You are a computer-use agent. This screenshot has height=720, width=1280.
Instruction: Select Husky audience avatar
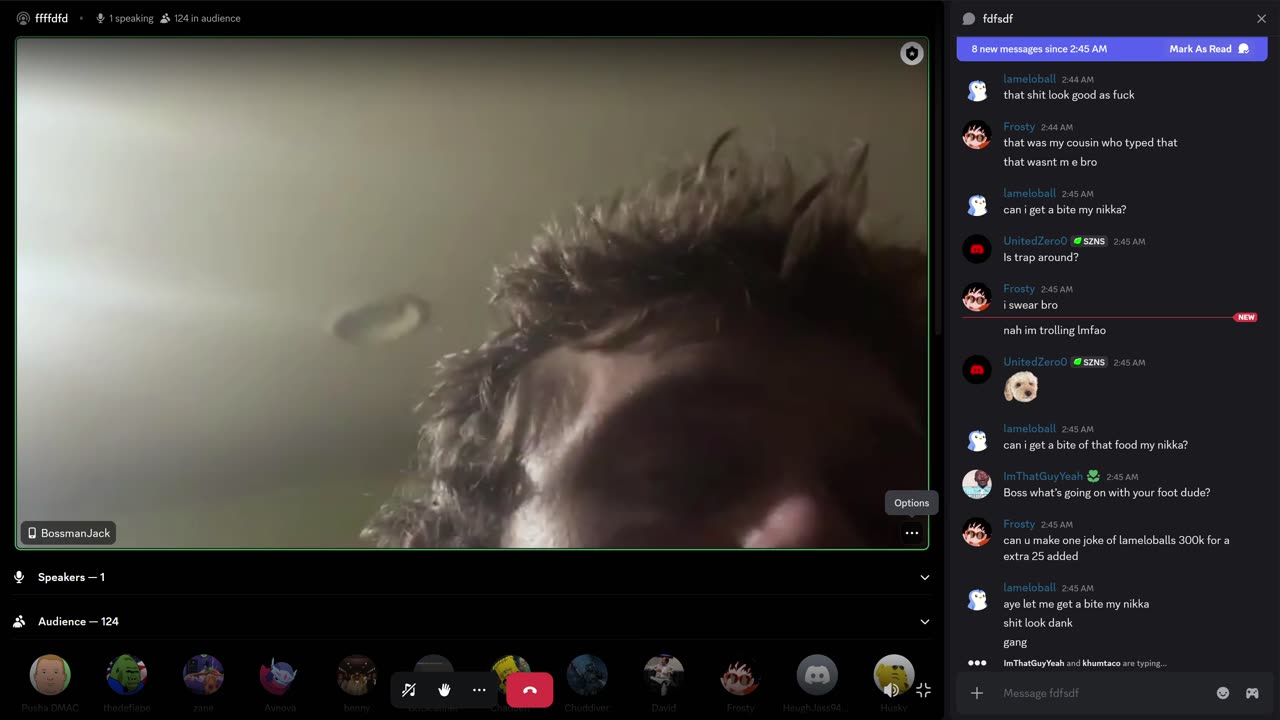click(x=894, y=675)
